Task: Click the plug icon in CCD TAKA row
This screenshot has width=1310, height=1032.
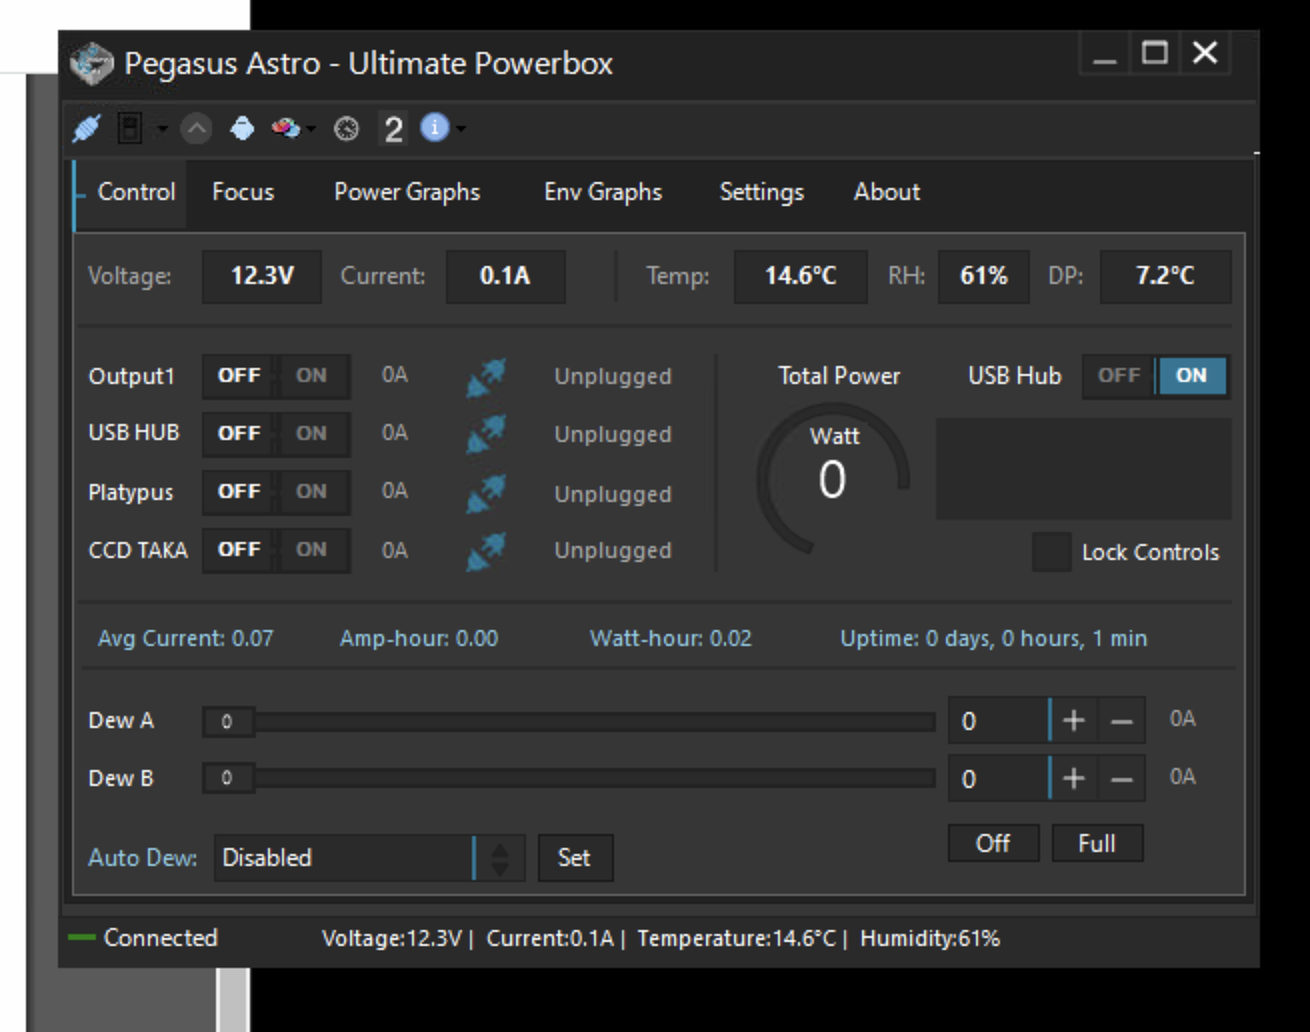Action: point(486,551)
